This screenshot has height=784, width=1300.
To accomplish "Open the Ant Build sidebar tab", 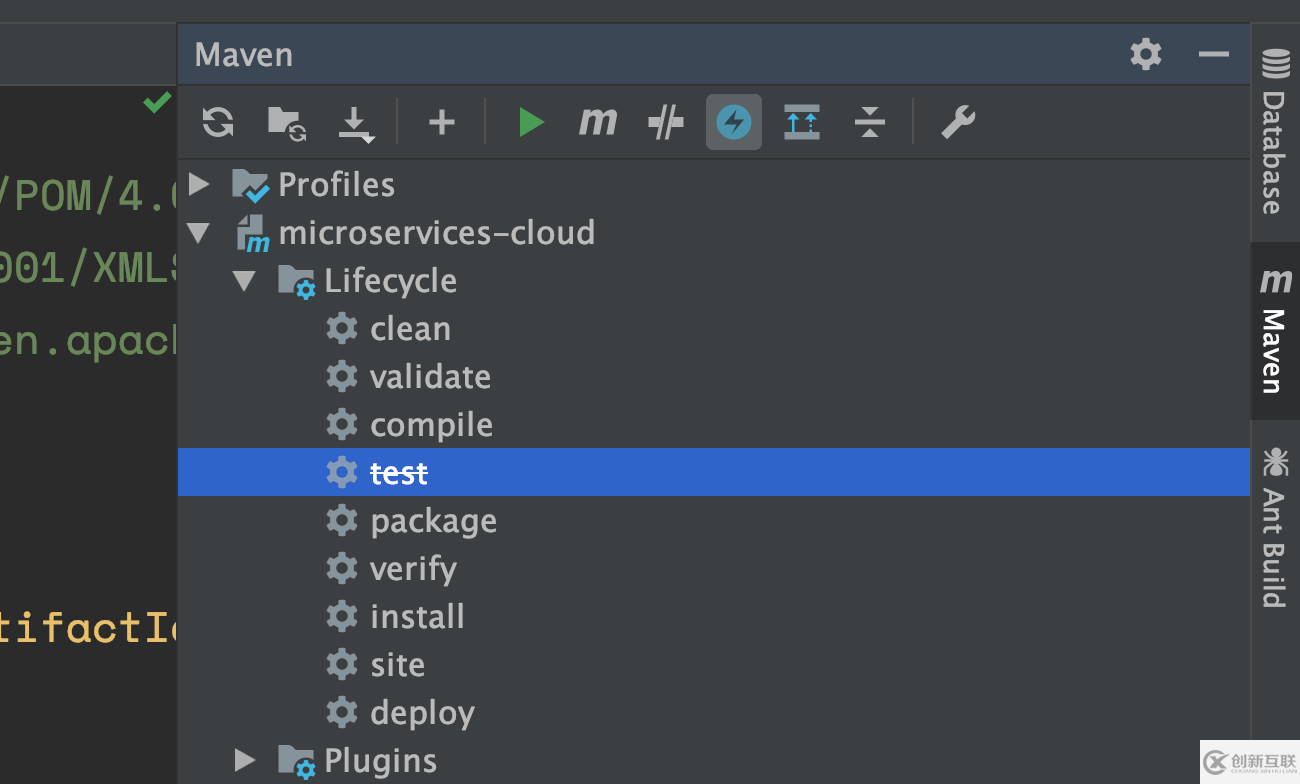I will point(1275,527).
